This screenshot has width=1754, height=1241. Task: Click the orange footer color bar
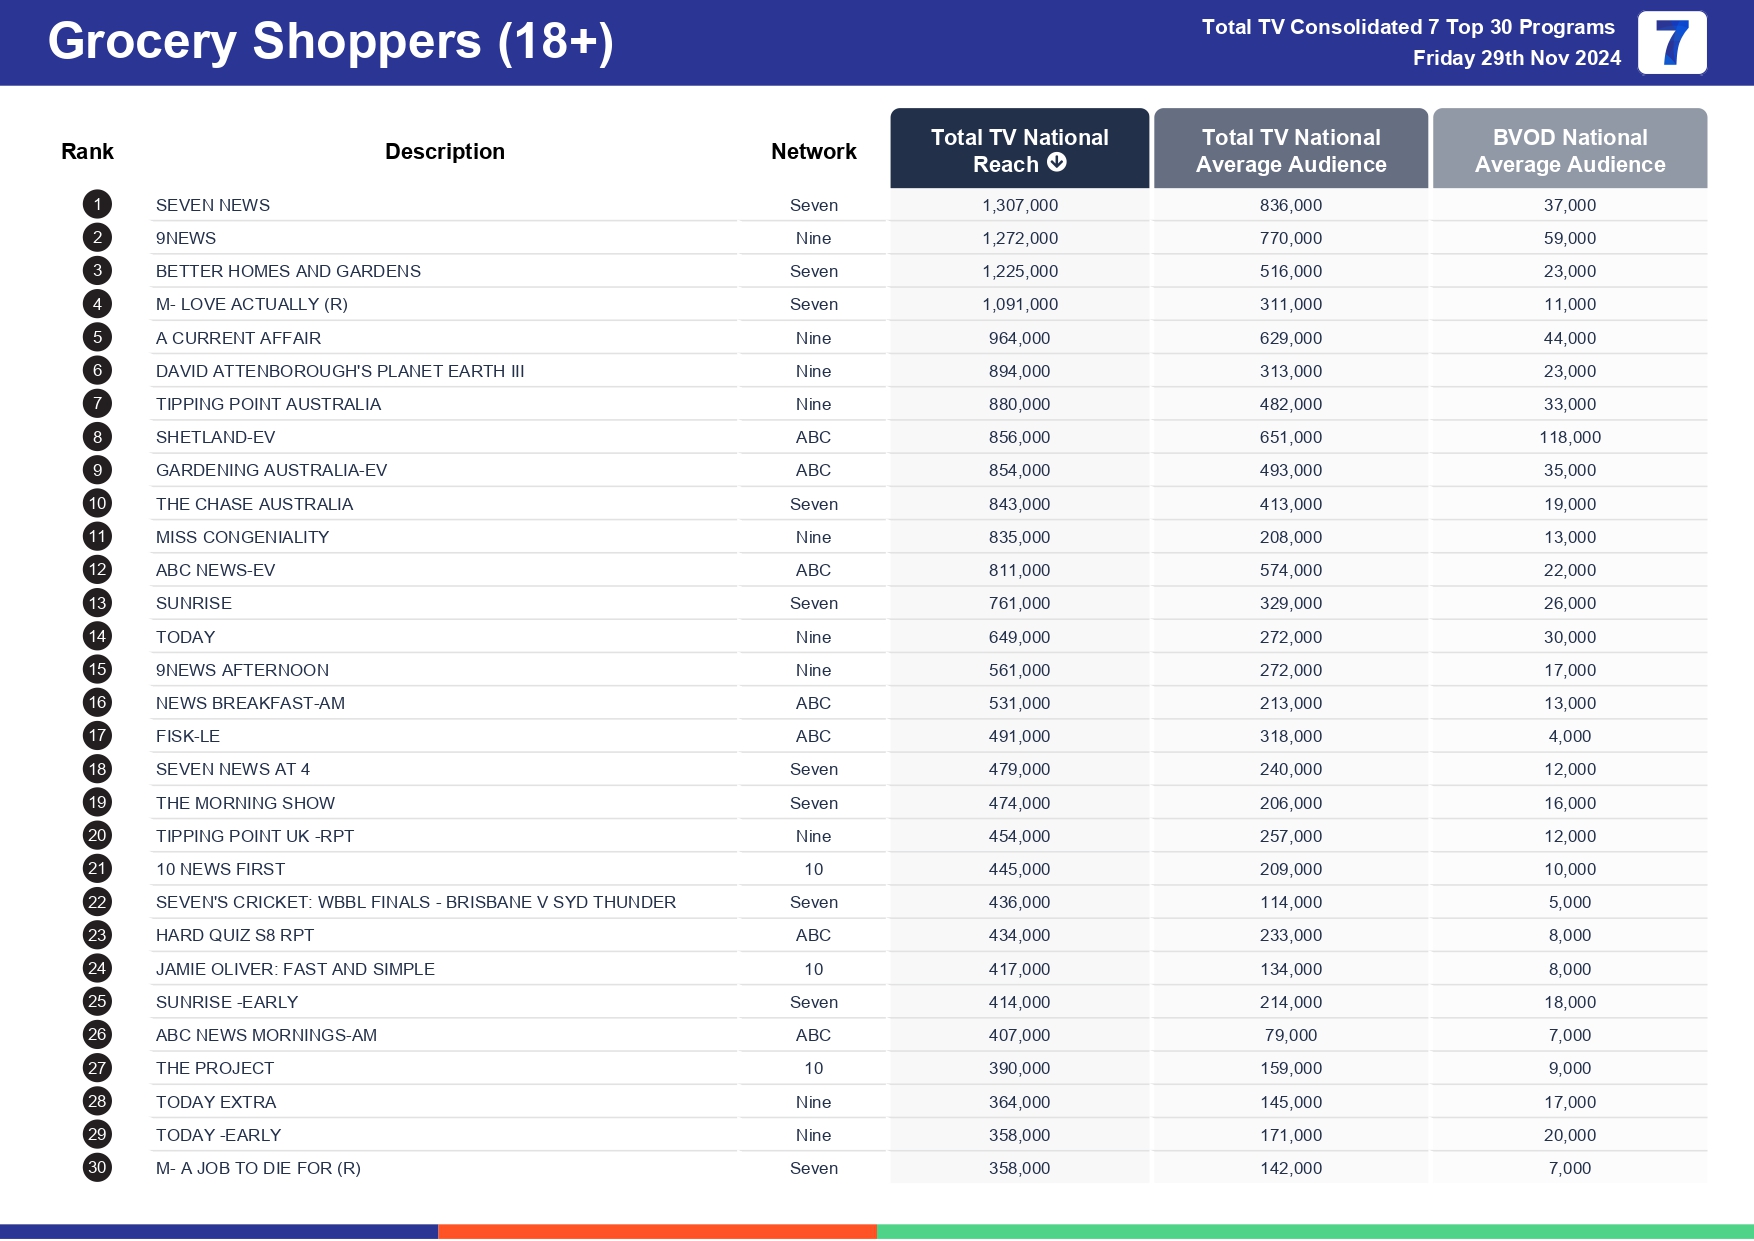point(657,1232)
